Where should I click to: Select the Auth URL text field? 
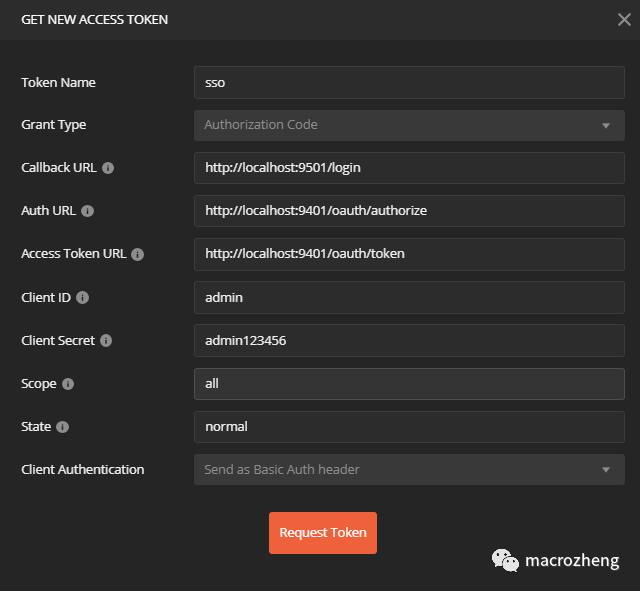[408, 211]
